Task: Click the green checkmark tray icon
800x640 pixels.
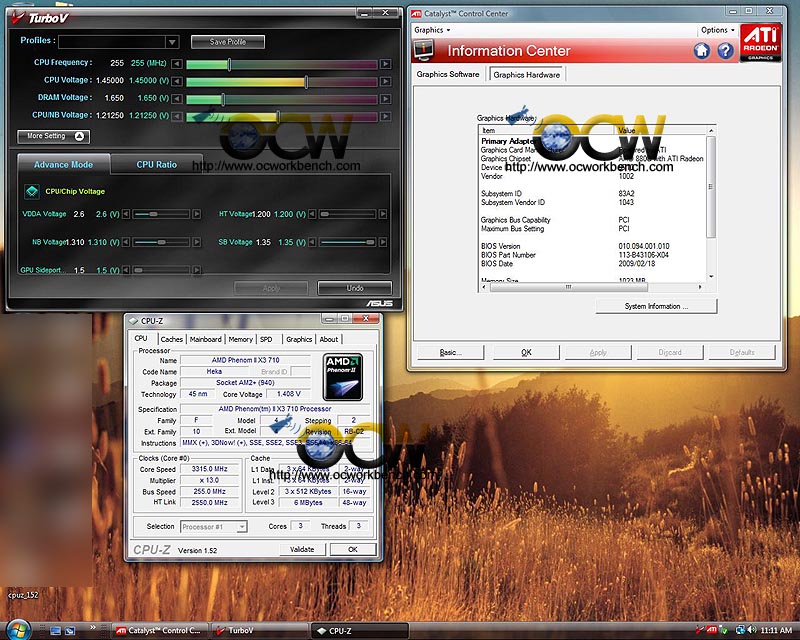Action: [723, 630]
